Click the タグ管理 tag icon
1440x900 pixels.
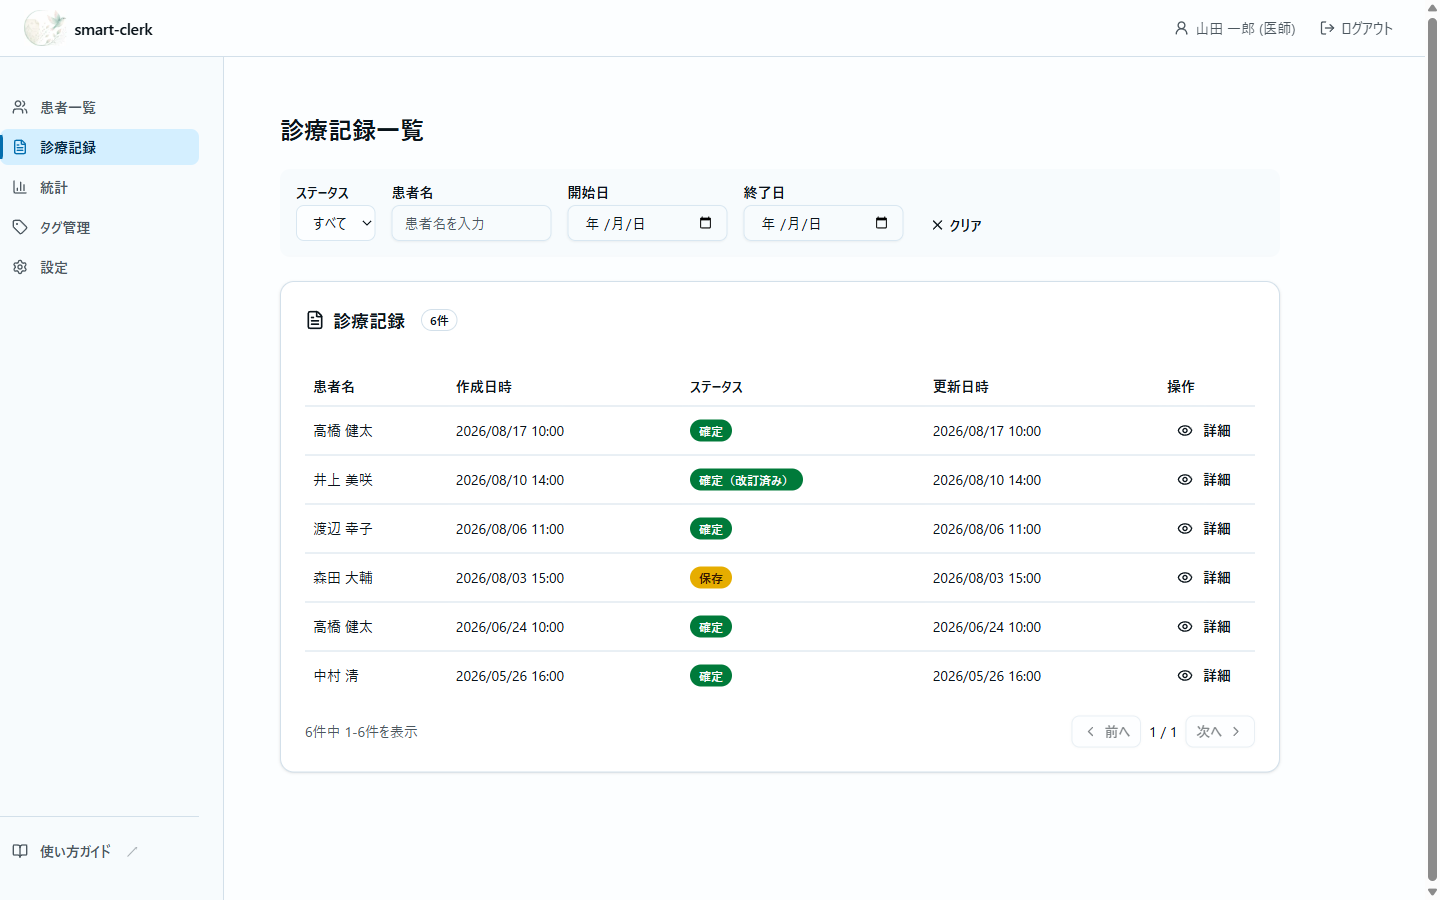pyautogui.click(x=20, y=227)
